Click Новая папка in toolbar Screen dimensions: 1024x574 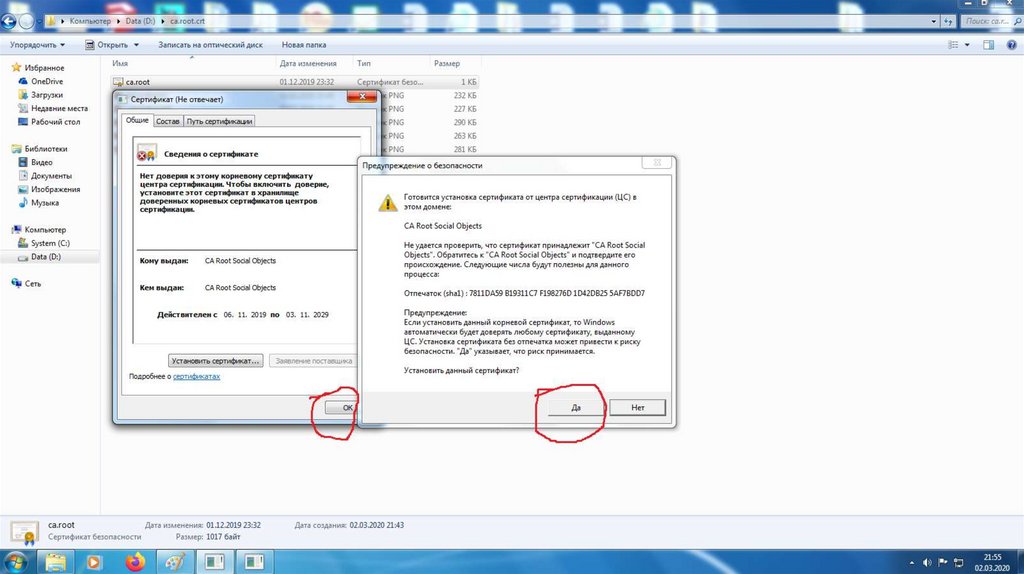[304, 45]
